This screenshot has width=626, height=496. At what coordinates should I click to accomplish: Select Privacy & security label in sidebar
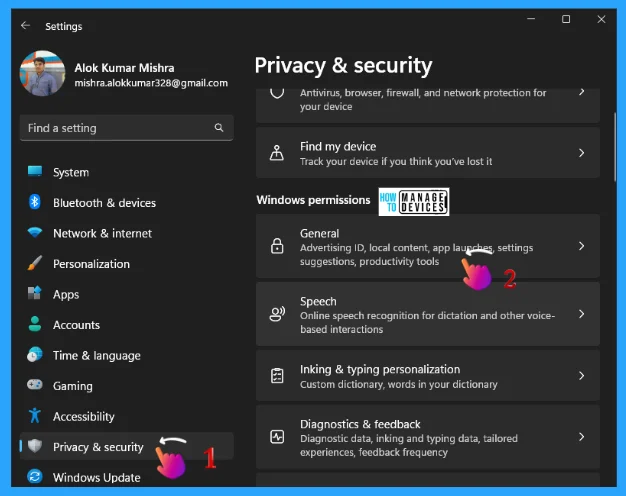pos(98,447)
